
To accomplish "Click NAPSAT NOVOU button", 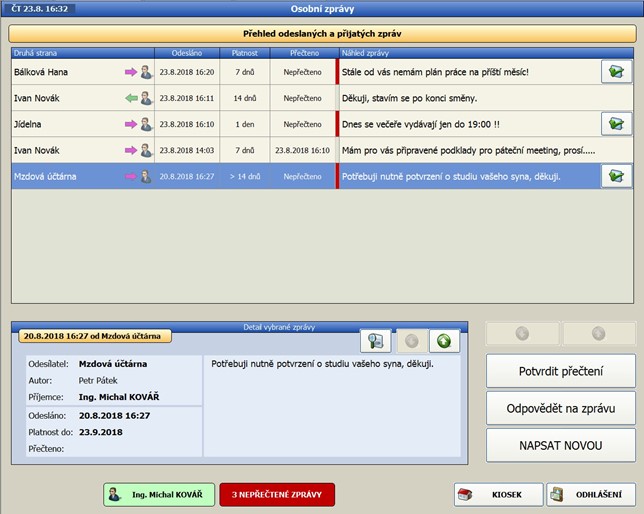I will click(x=561, y=445).
